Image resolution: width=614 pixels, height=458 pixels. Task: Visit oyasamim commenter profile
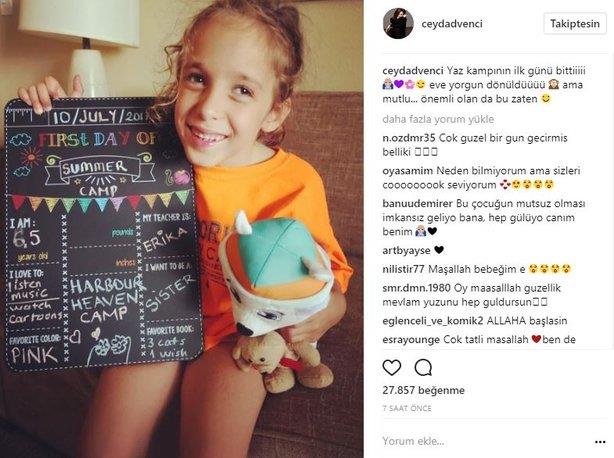point(408,171)
